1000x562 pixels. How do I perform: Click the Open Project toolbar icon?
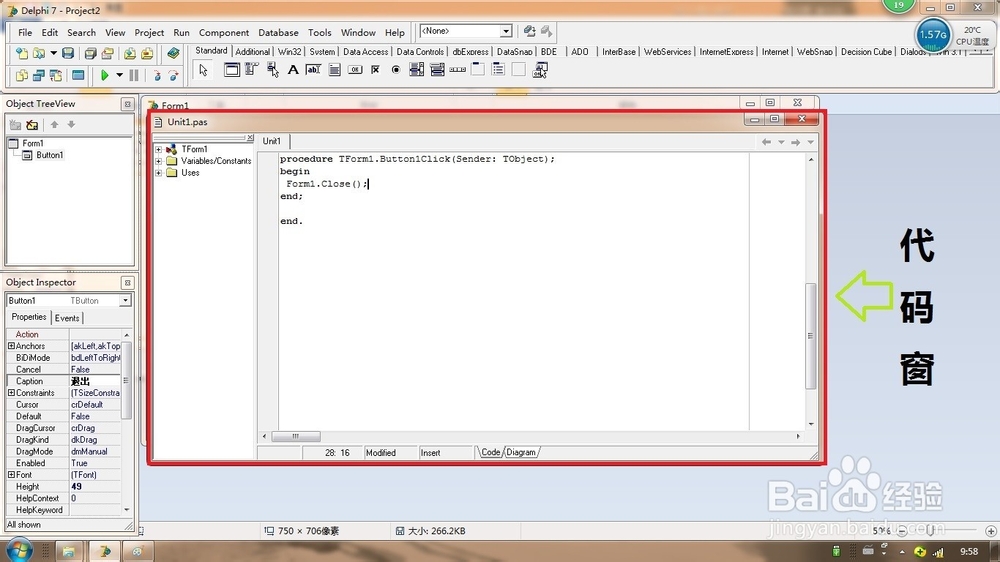click(x=108, y=54)
